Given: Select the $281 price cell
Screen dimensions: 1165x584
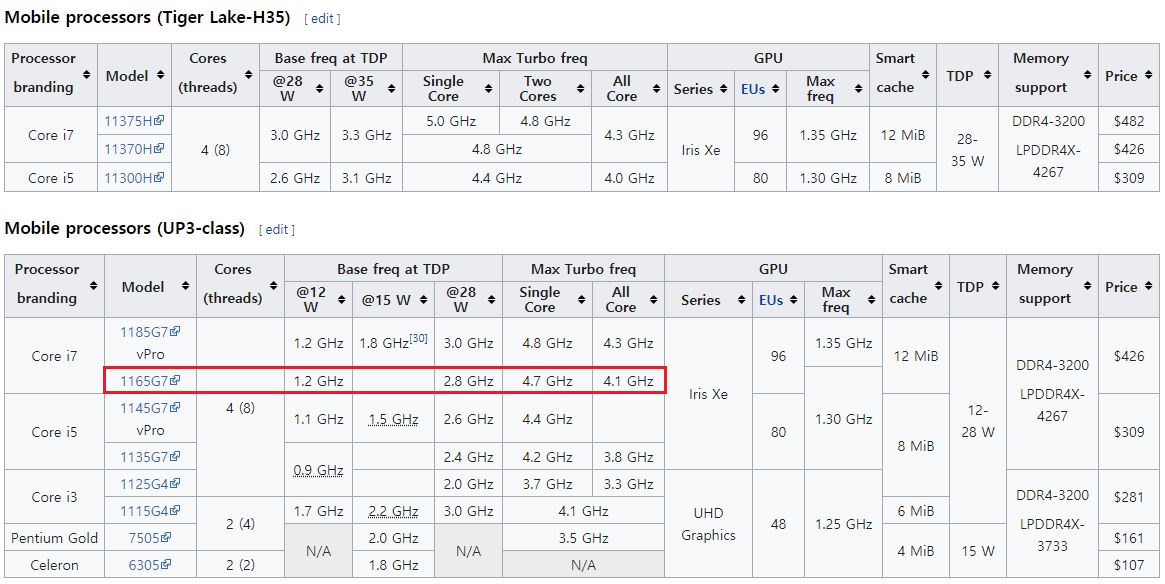Looking at the screenshot, I should [x=1129, y=496].
